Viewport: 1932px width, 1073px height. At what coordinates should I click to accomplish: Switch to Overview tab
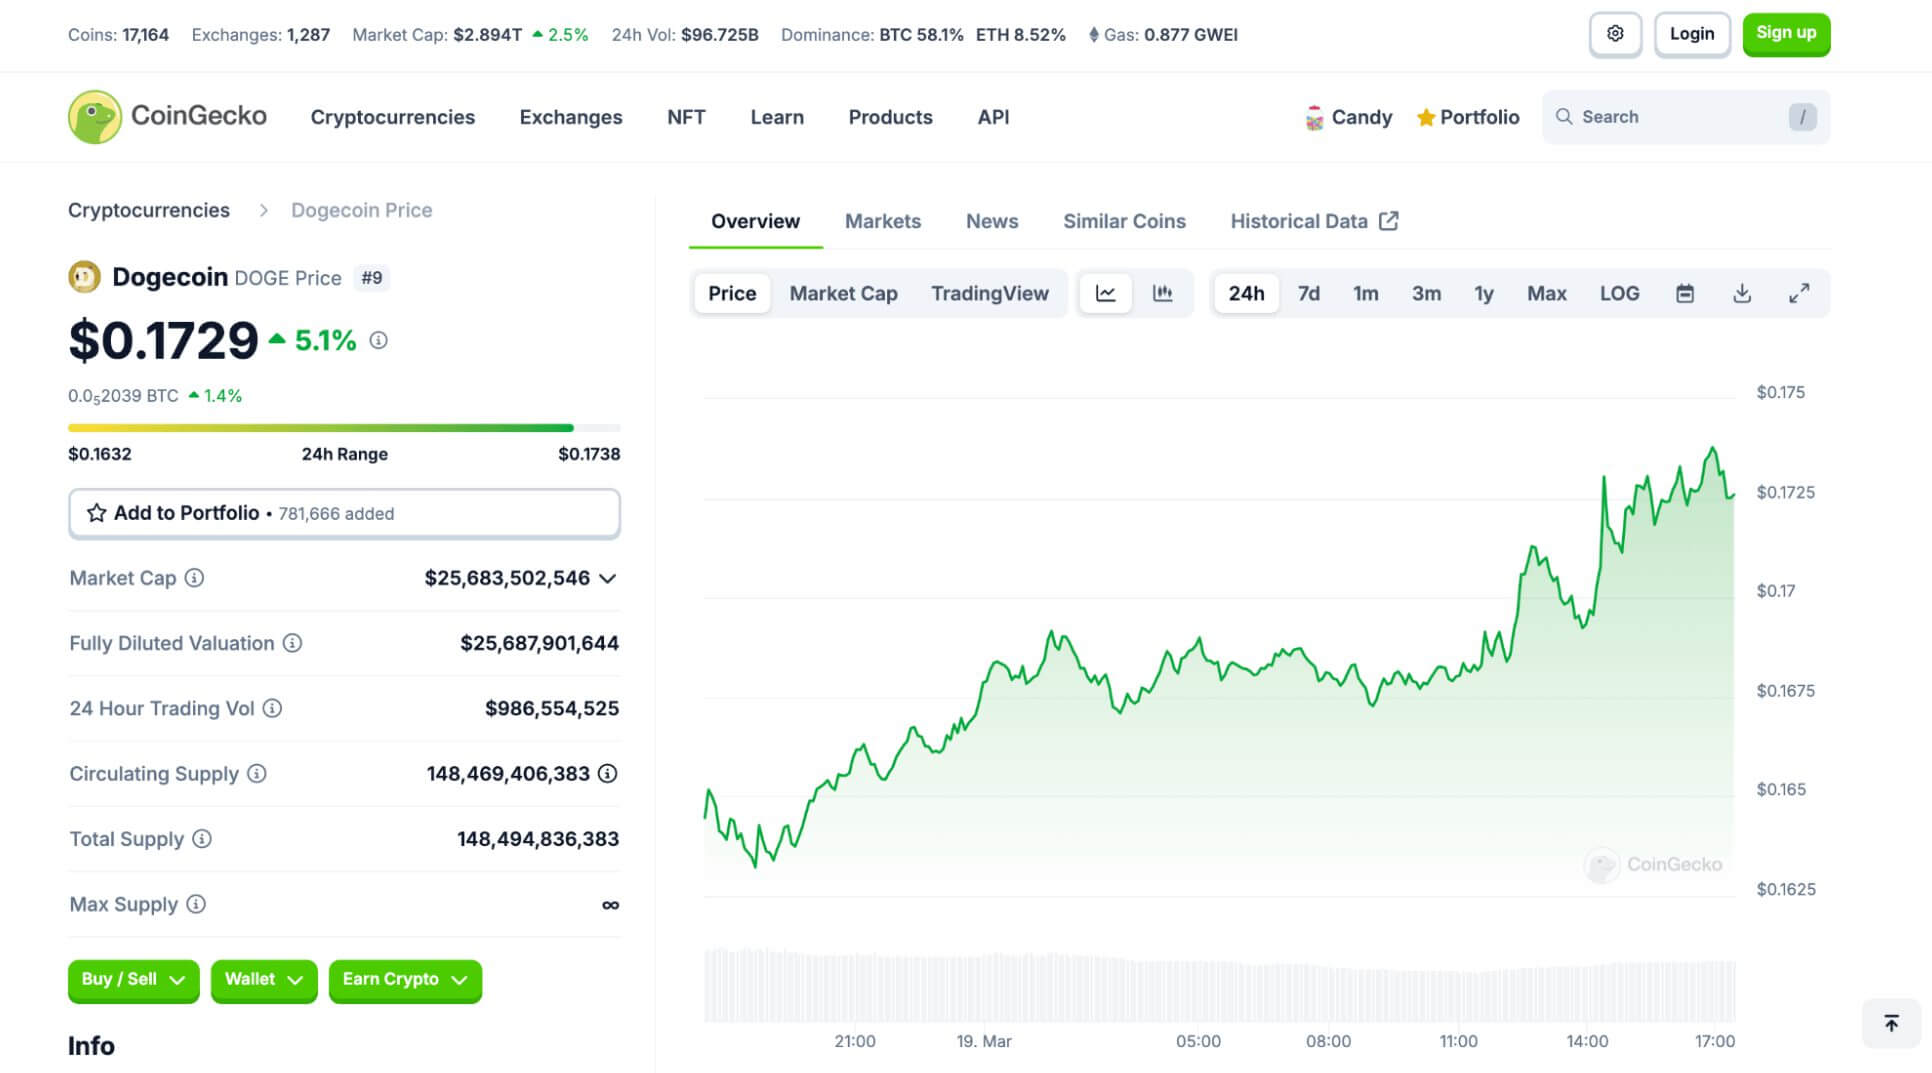(x=755, y=221)
